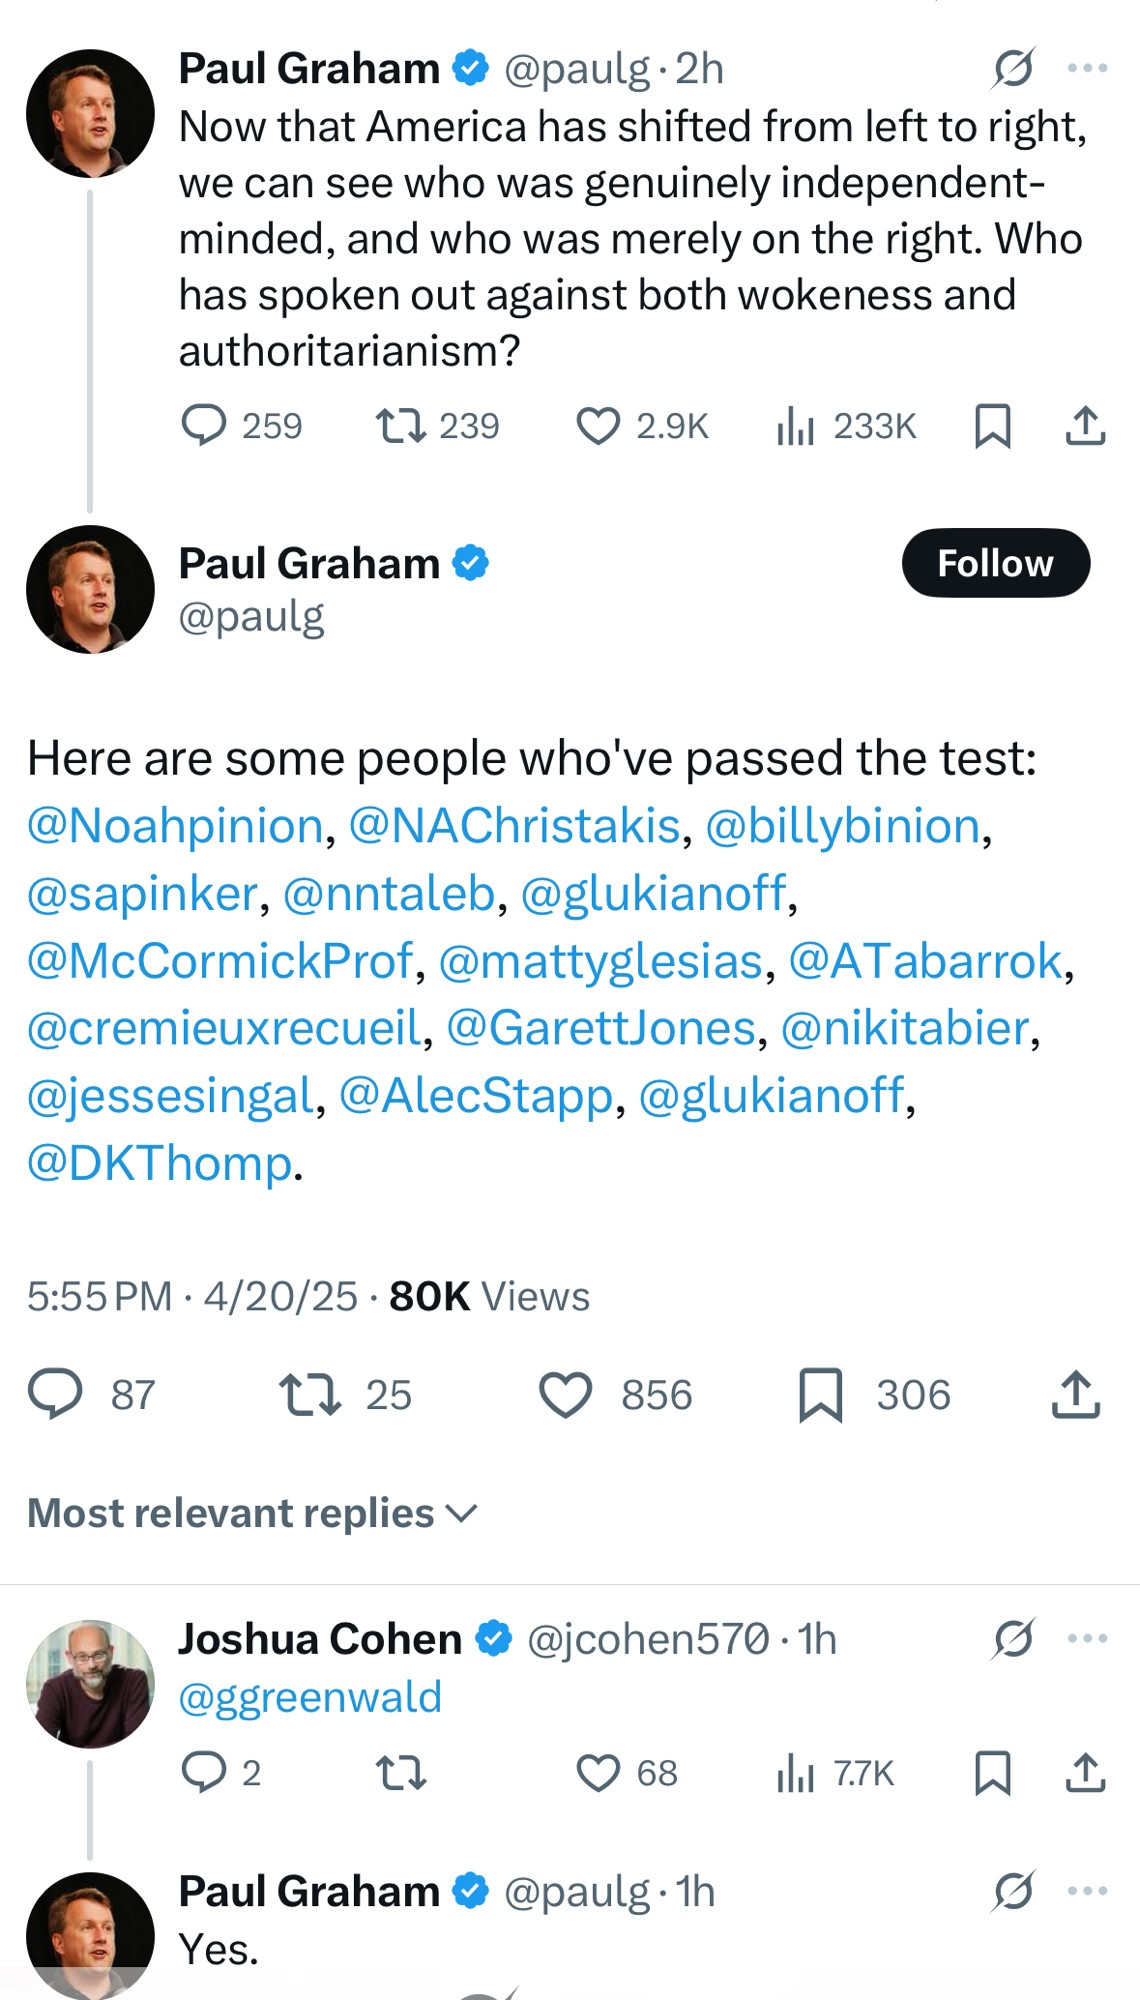This screenshot has width=1140, height=2000.
Task: Like Joshua Cohen's reply with 68 likes
Action: click(598, 1773)
